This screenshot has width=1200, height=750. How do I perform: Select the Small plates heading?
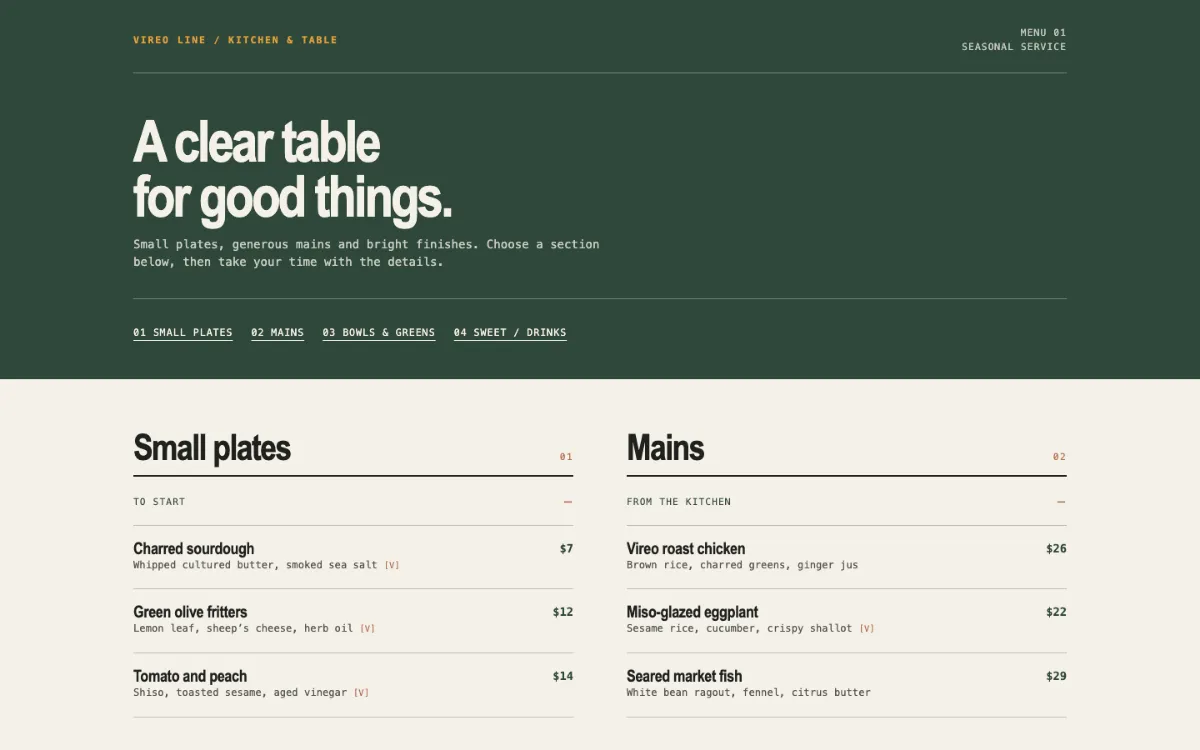pyautogui.click(x=212, y=448)
